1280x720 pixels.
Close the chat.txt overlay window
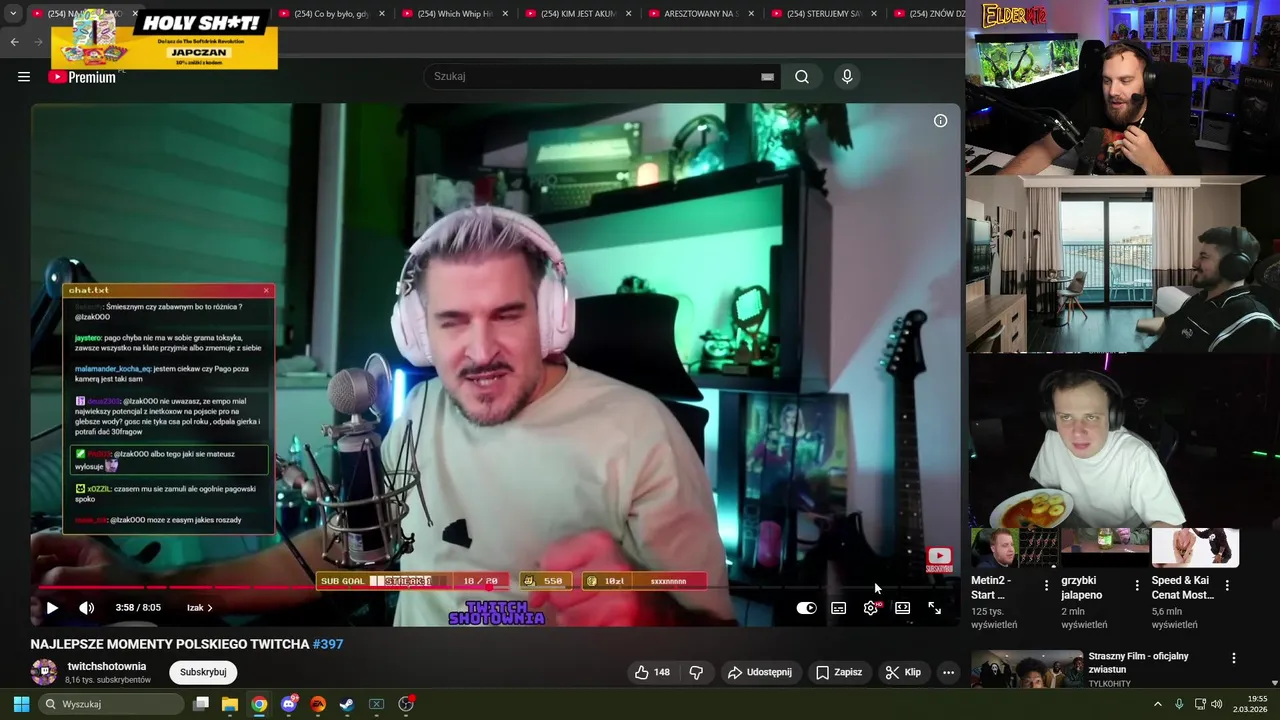[x=266, y=290]
